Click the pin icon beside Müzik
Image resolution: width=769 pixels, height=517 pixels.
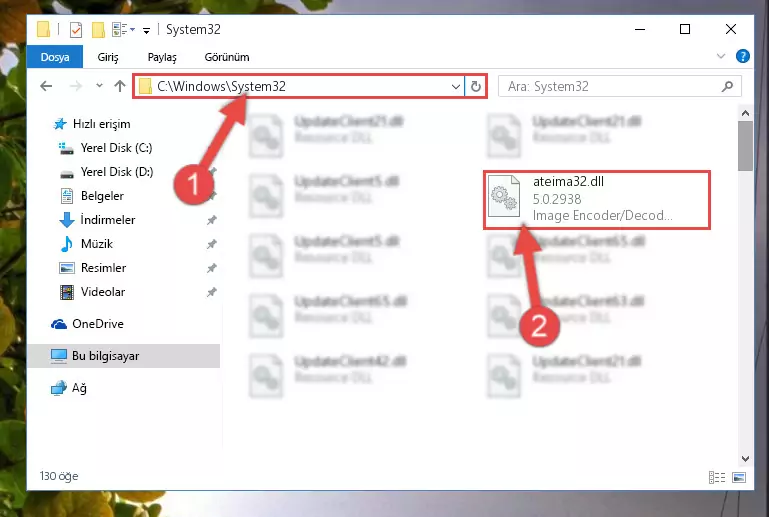[211, 244]
